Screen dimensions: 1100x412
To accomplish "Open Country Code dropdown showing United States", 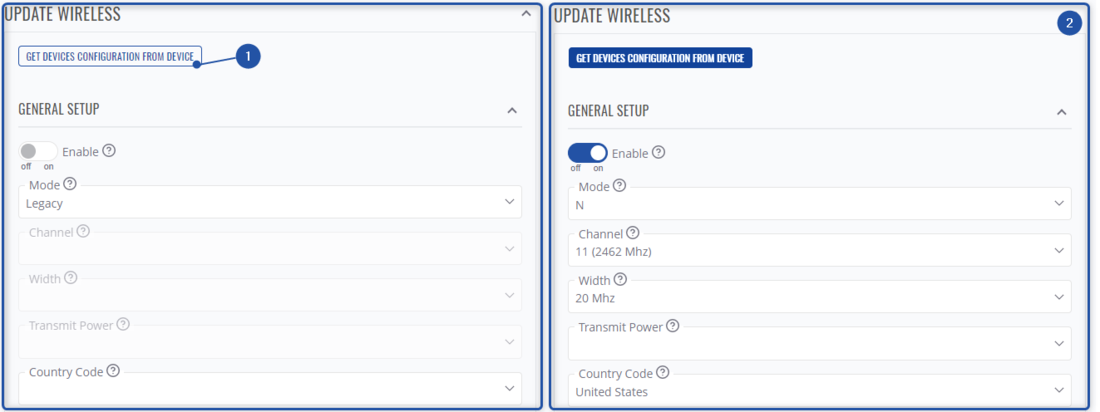I will click(819, 391).
